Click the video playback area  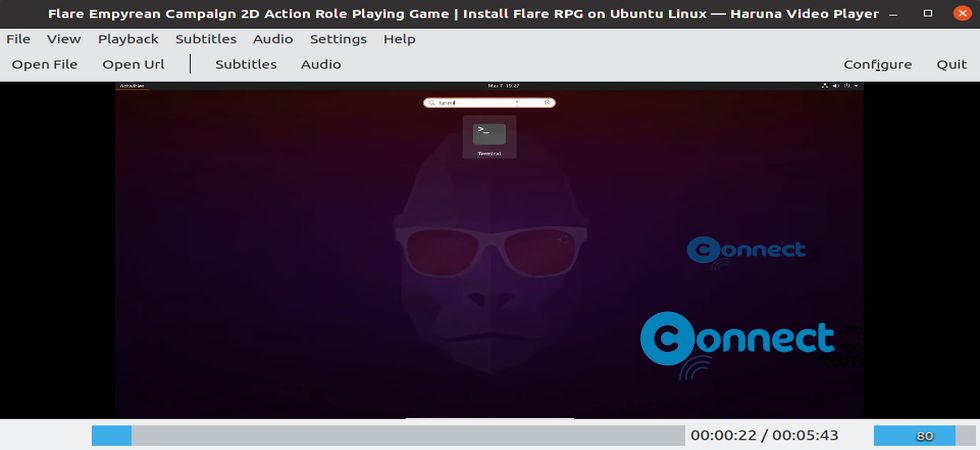coord(489,250)
